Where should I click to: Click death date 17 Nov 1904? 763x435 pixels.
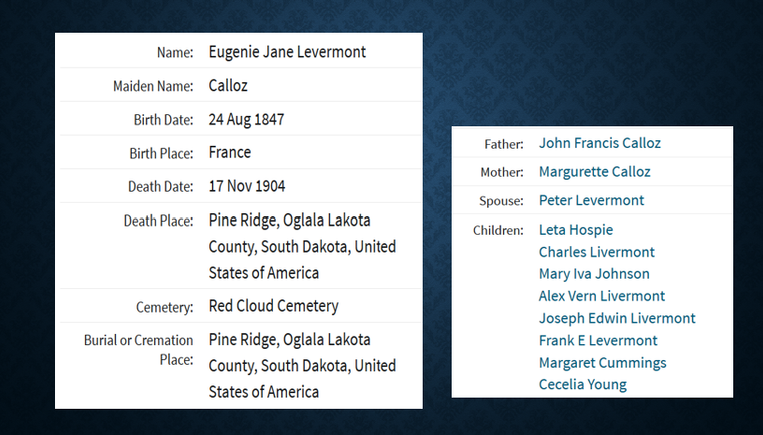pyautogui.click(x=247, y=186)
